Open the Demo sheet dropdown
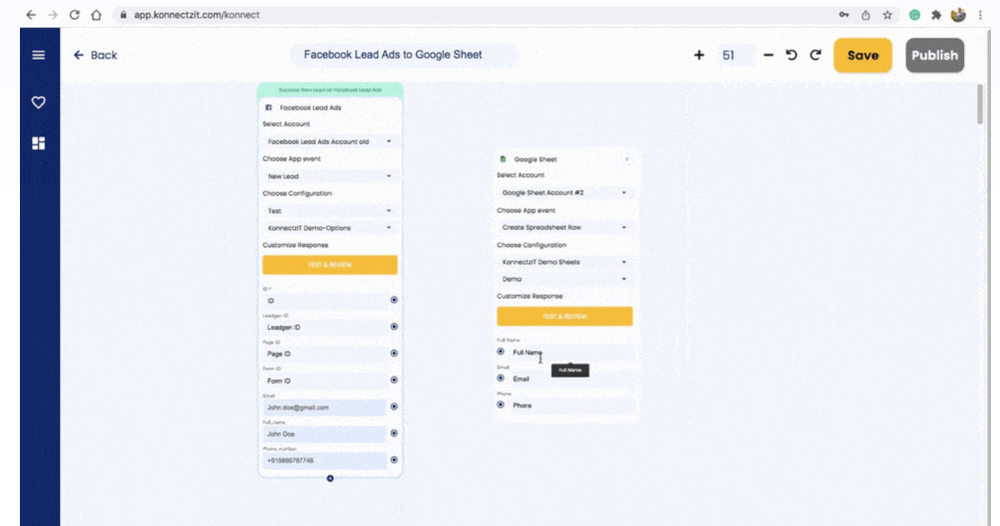 (x=564, y=279)
